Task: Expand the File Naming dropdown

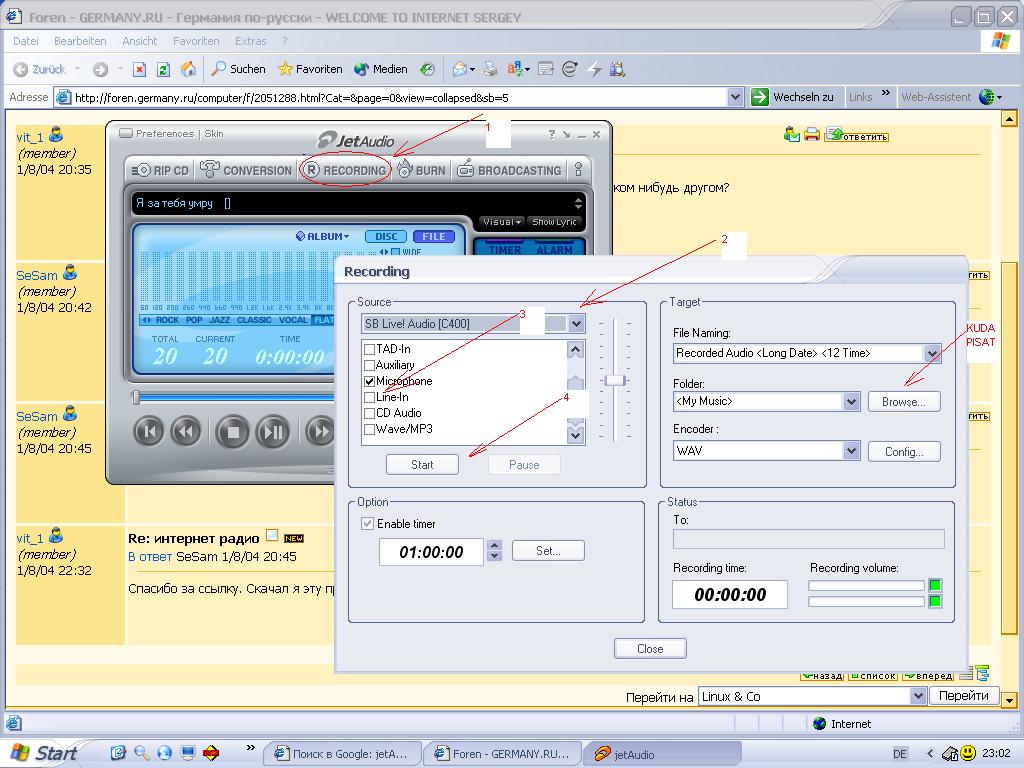Action: (932, 353)
